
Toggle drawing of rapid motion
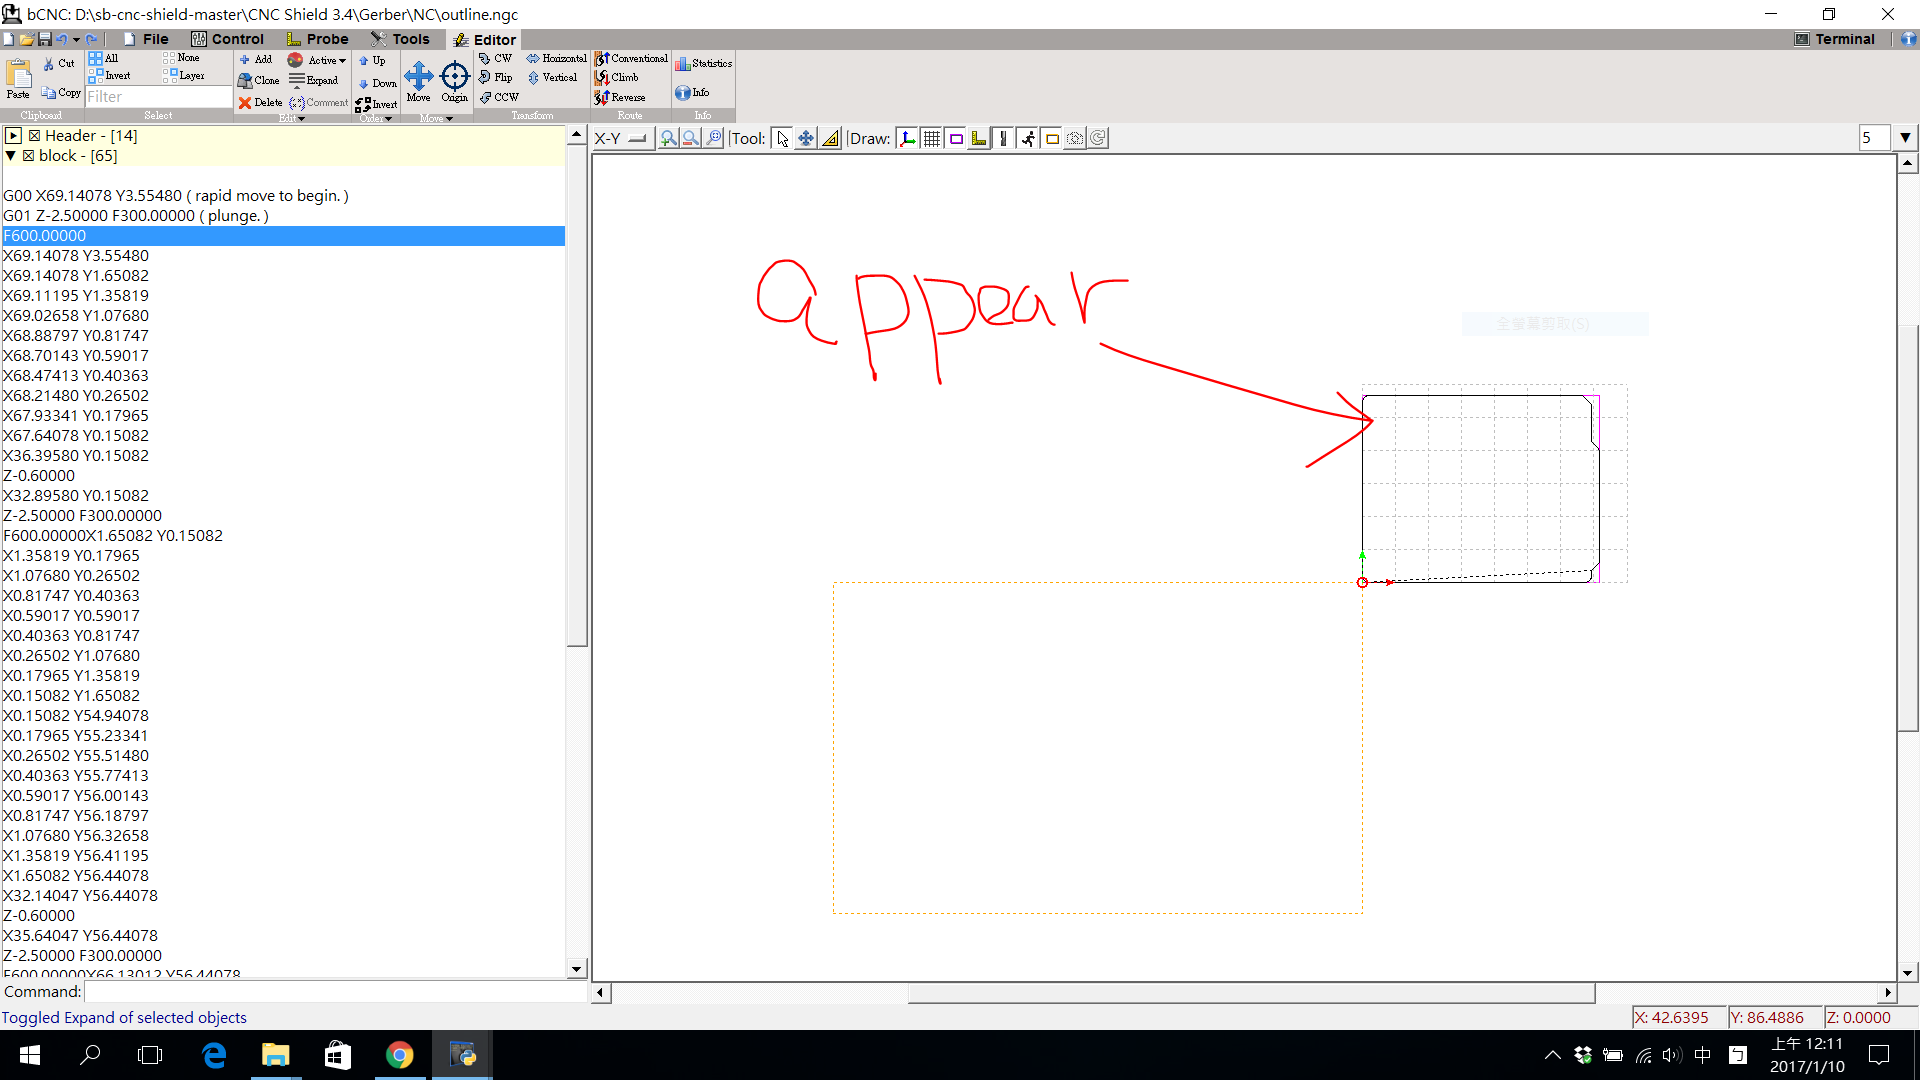pos(1027,139)
